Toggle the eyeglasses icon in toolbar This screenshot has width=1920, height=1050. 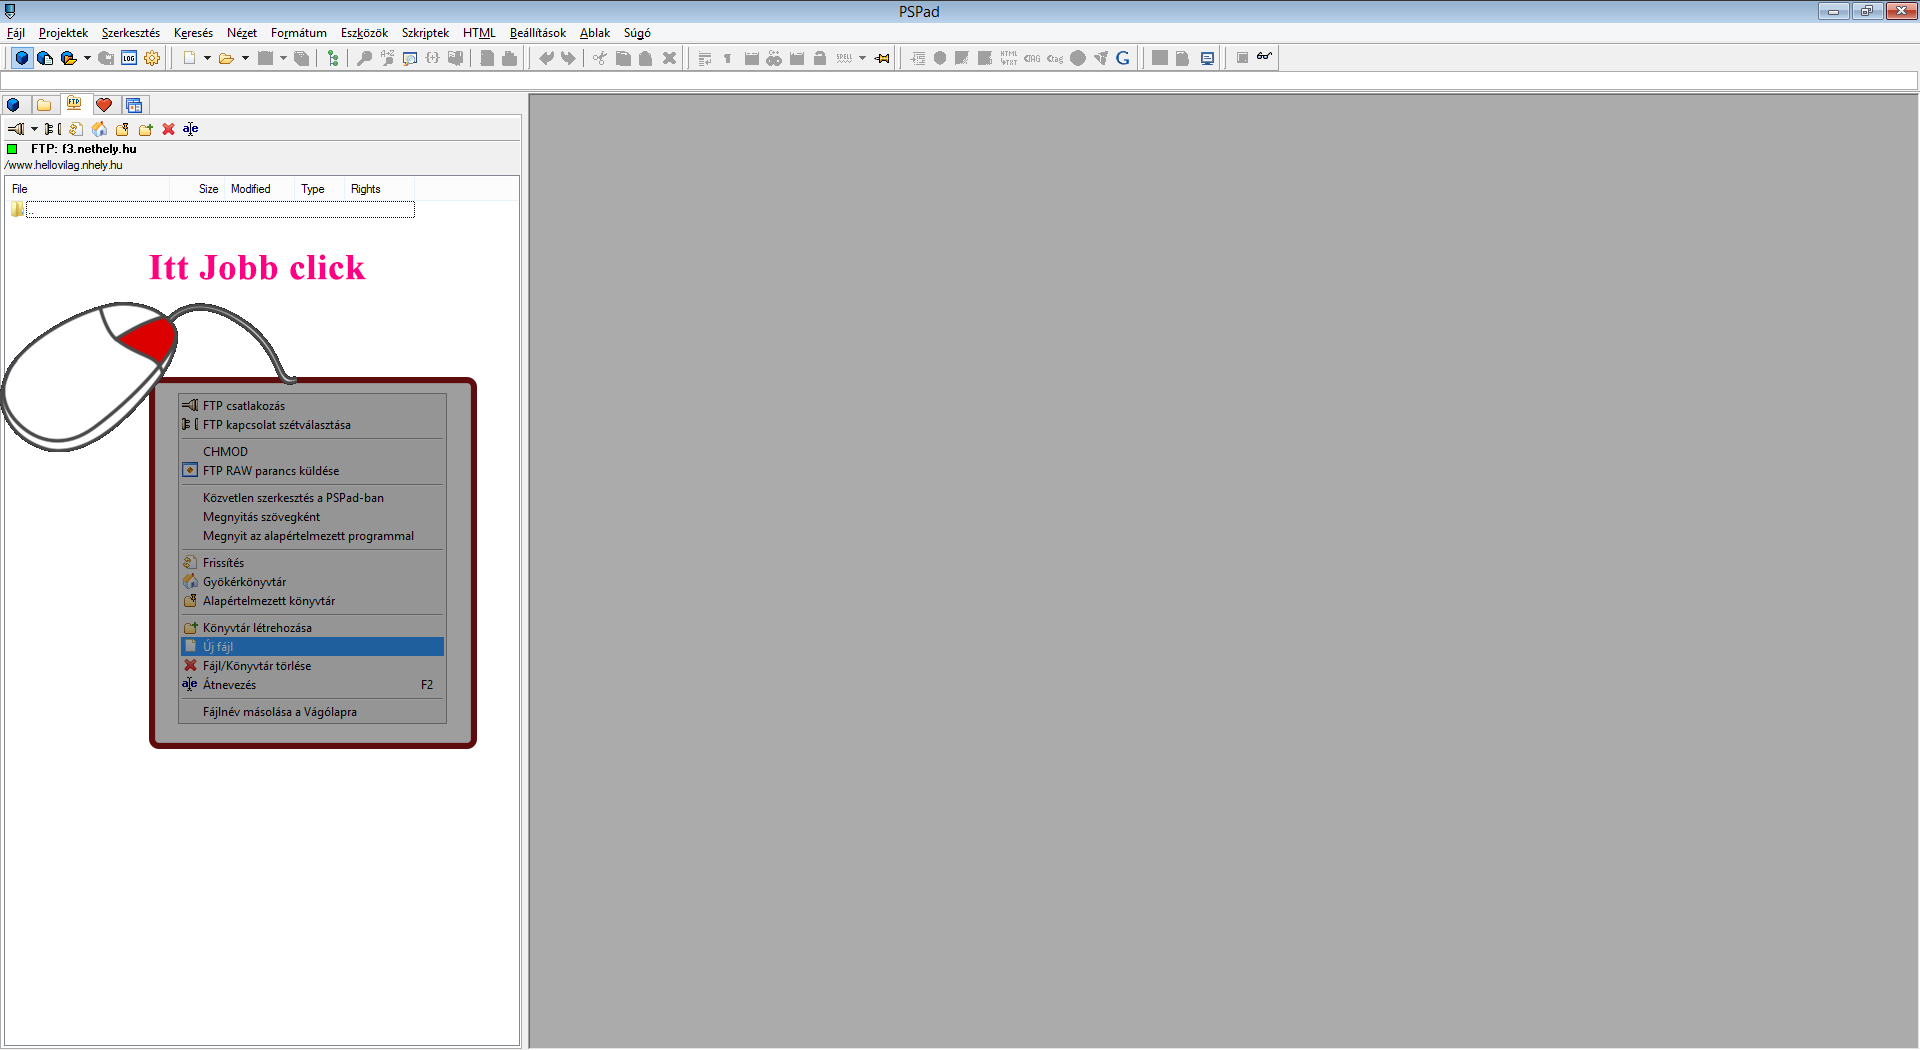click(x=1264, y=57)
